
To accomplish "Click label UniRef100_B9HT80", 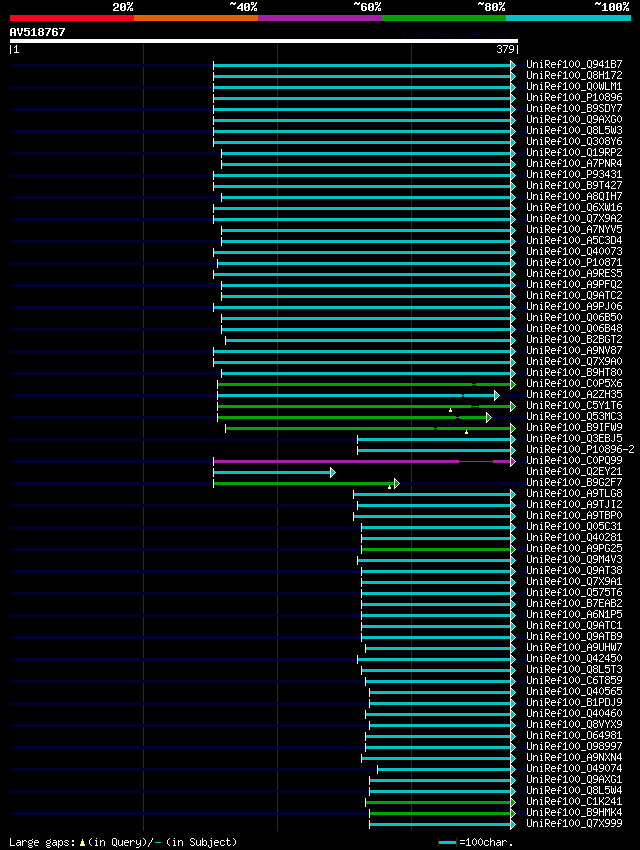I will point(574,372).
